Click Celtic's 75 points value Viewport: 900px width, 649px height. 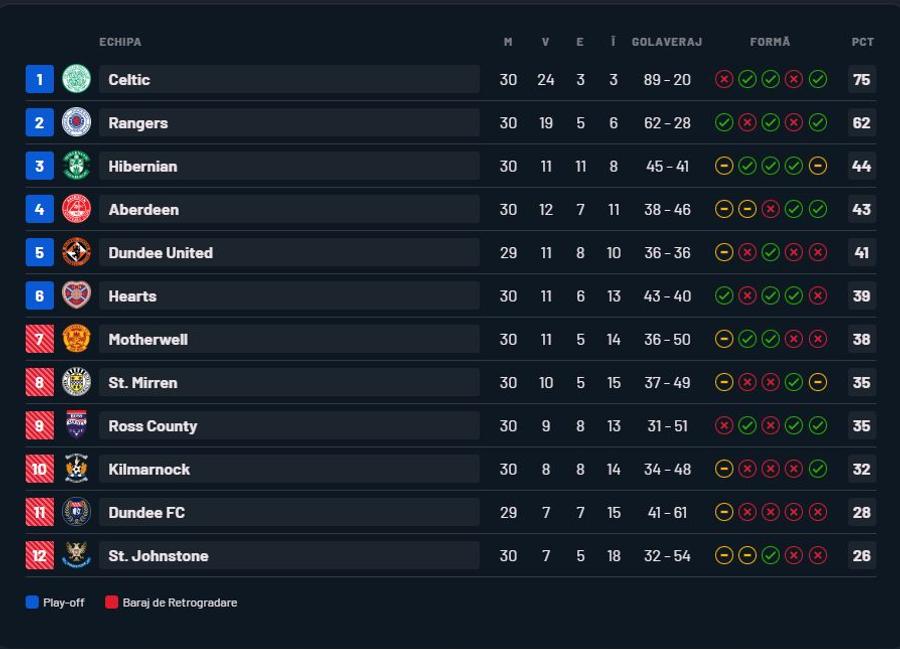click(x=862, y=79)
